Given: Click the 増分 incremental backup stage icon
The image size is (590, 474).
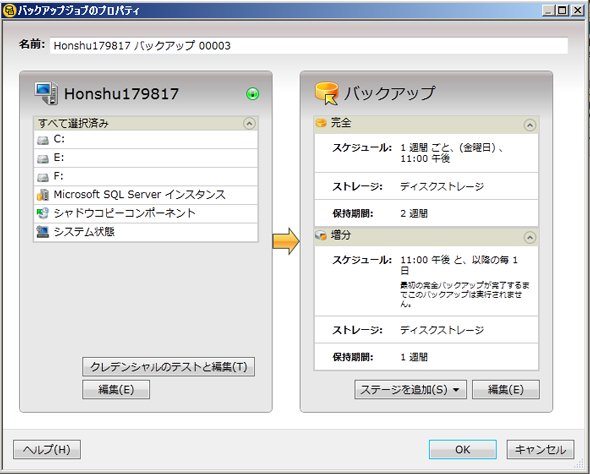Looking at the screenshot, I should (321, 235).
